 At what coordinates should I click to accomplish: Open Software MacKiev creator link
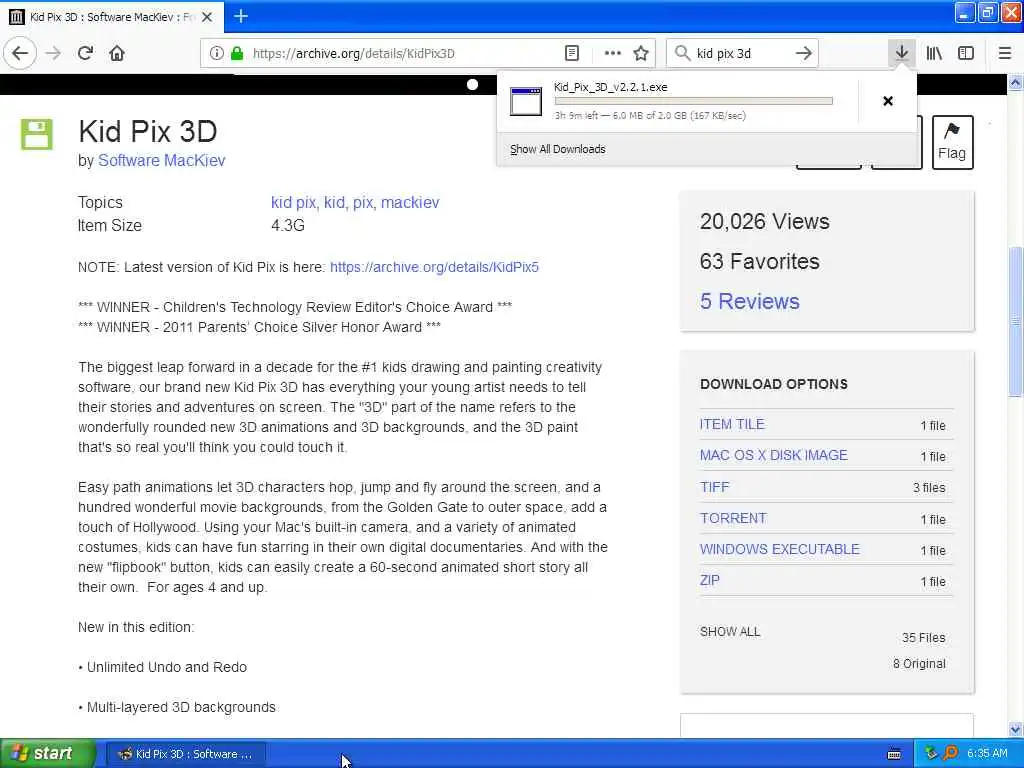161,161
